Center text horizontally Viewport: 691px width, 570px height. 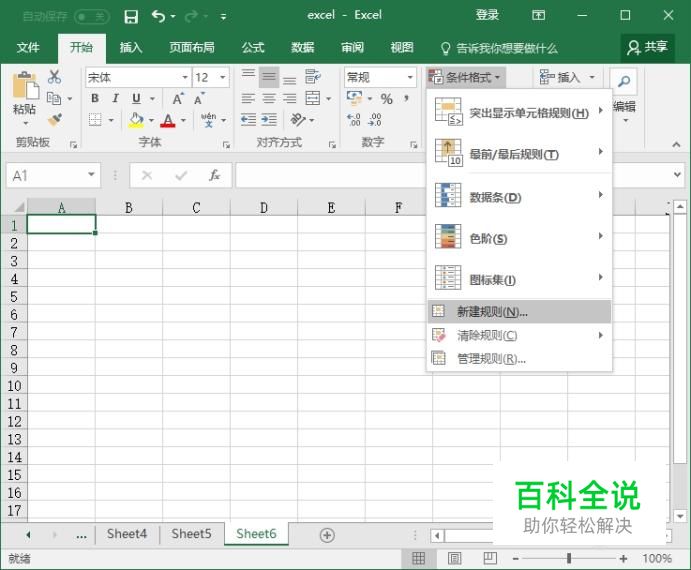(269, 98)
